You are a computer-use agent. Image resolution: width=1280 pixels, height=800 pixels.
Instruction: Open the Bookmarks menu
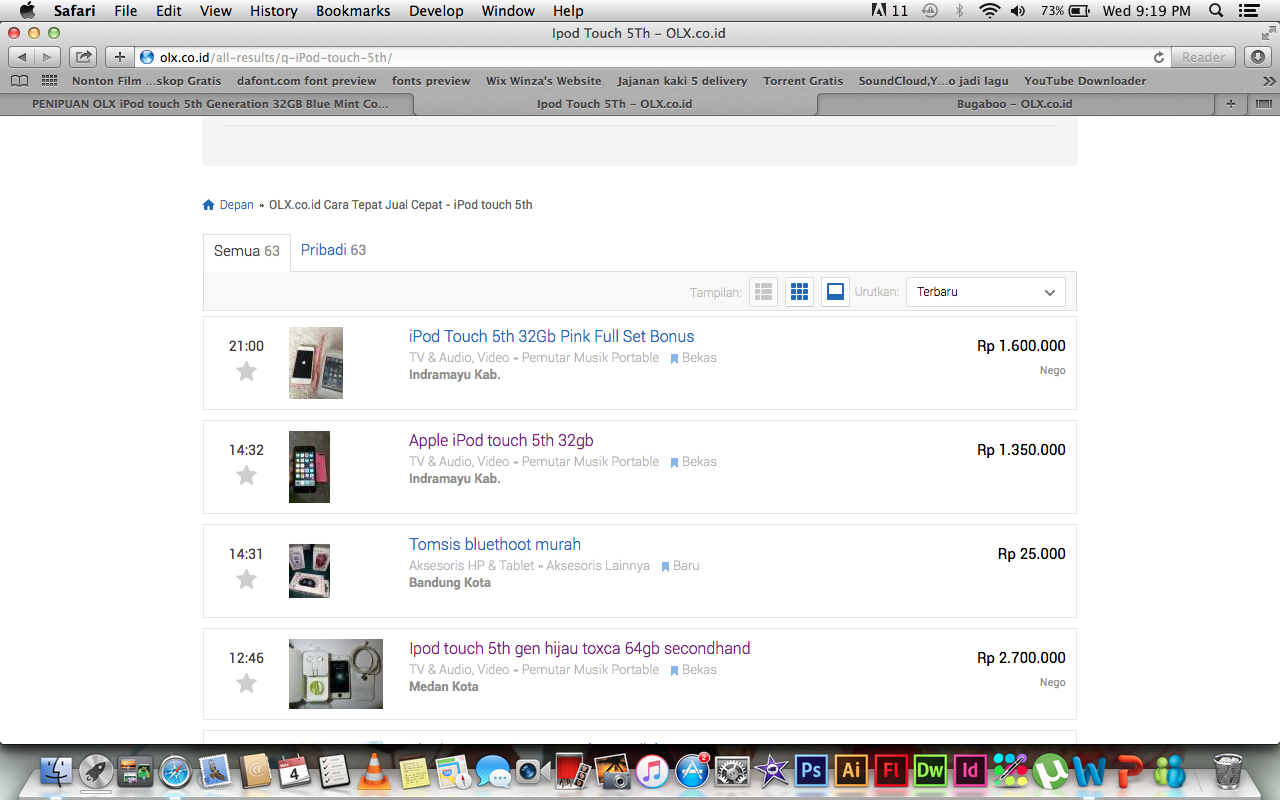click(x=353, y=11)
